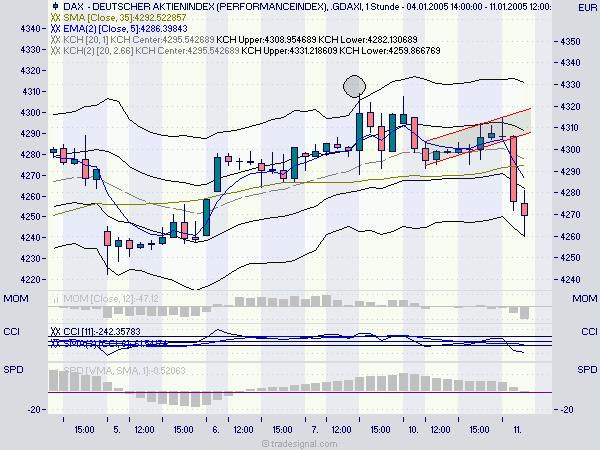The height and width of the screenshot is (450, 600).
Task: Select the SMA [Close, 35]:4292.522857 legend entry
Action: point(125,18)
